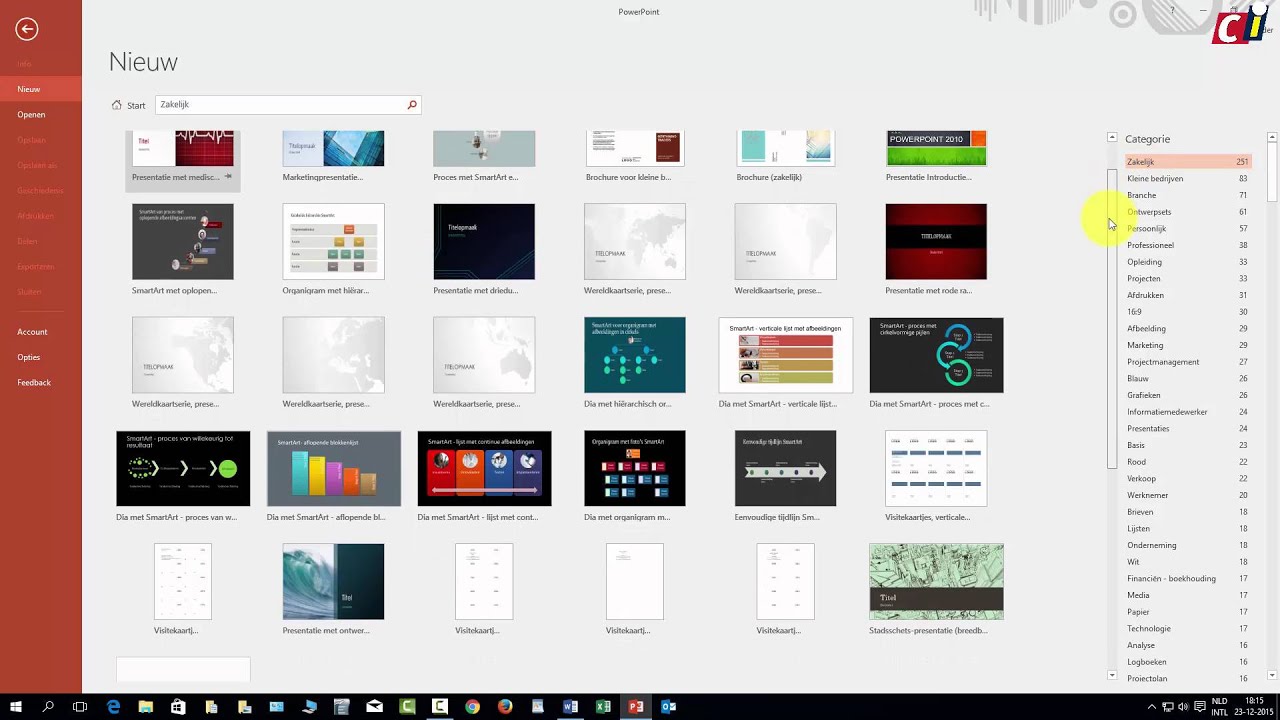Click the PowerPoint taskbar icon

pos(636,706)
